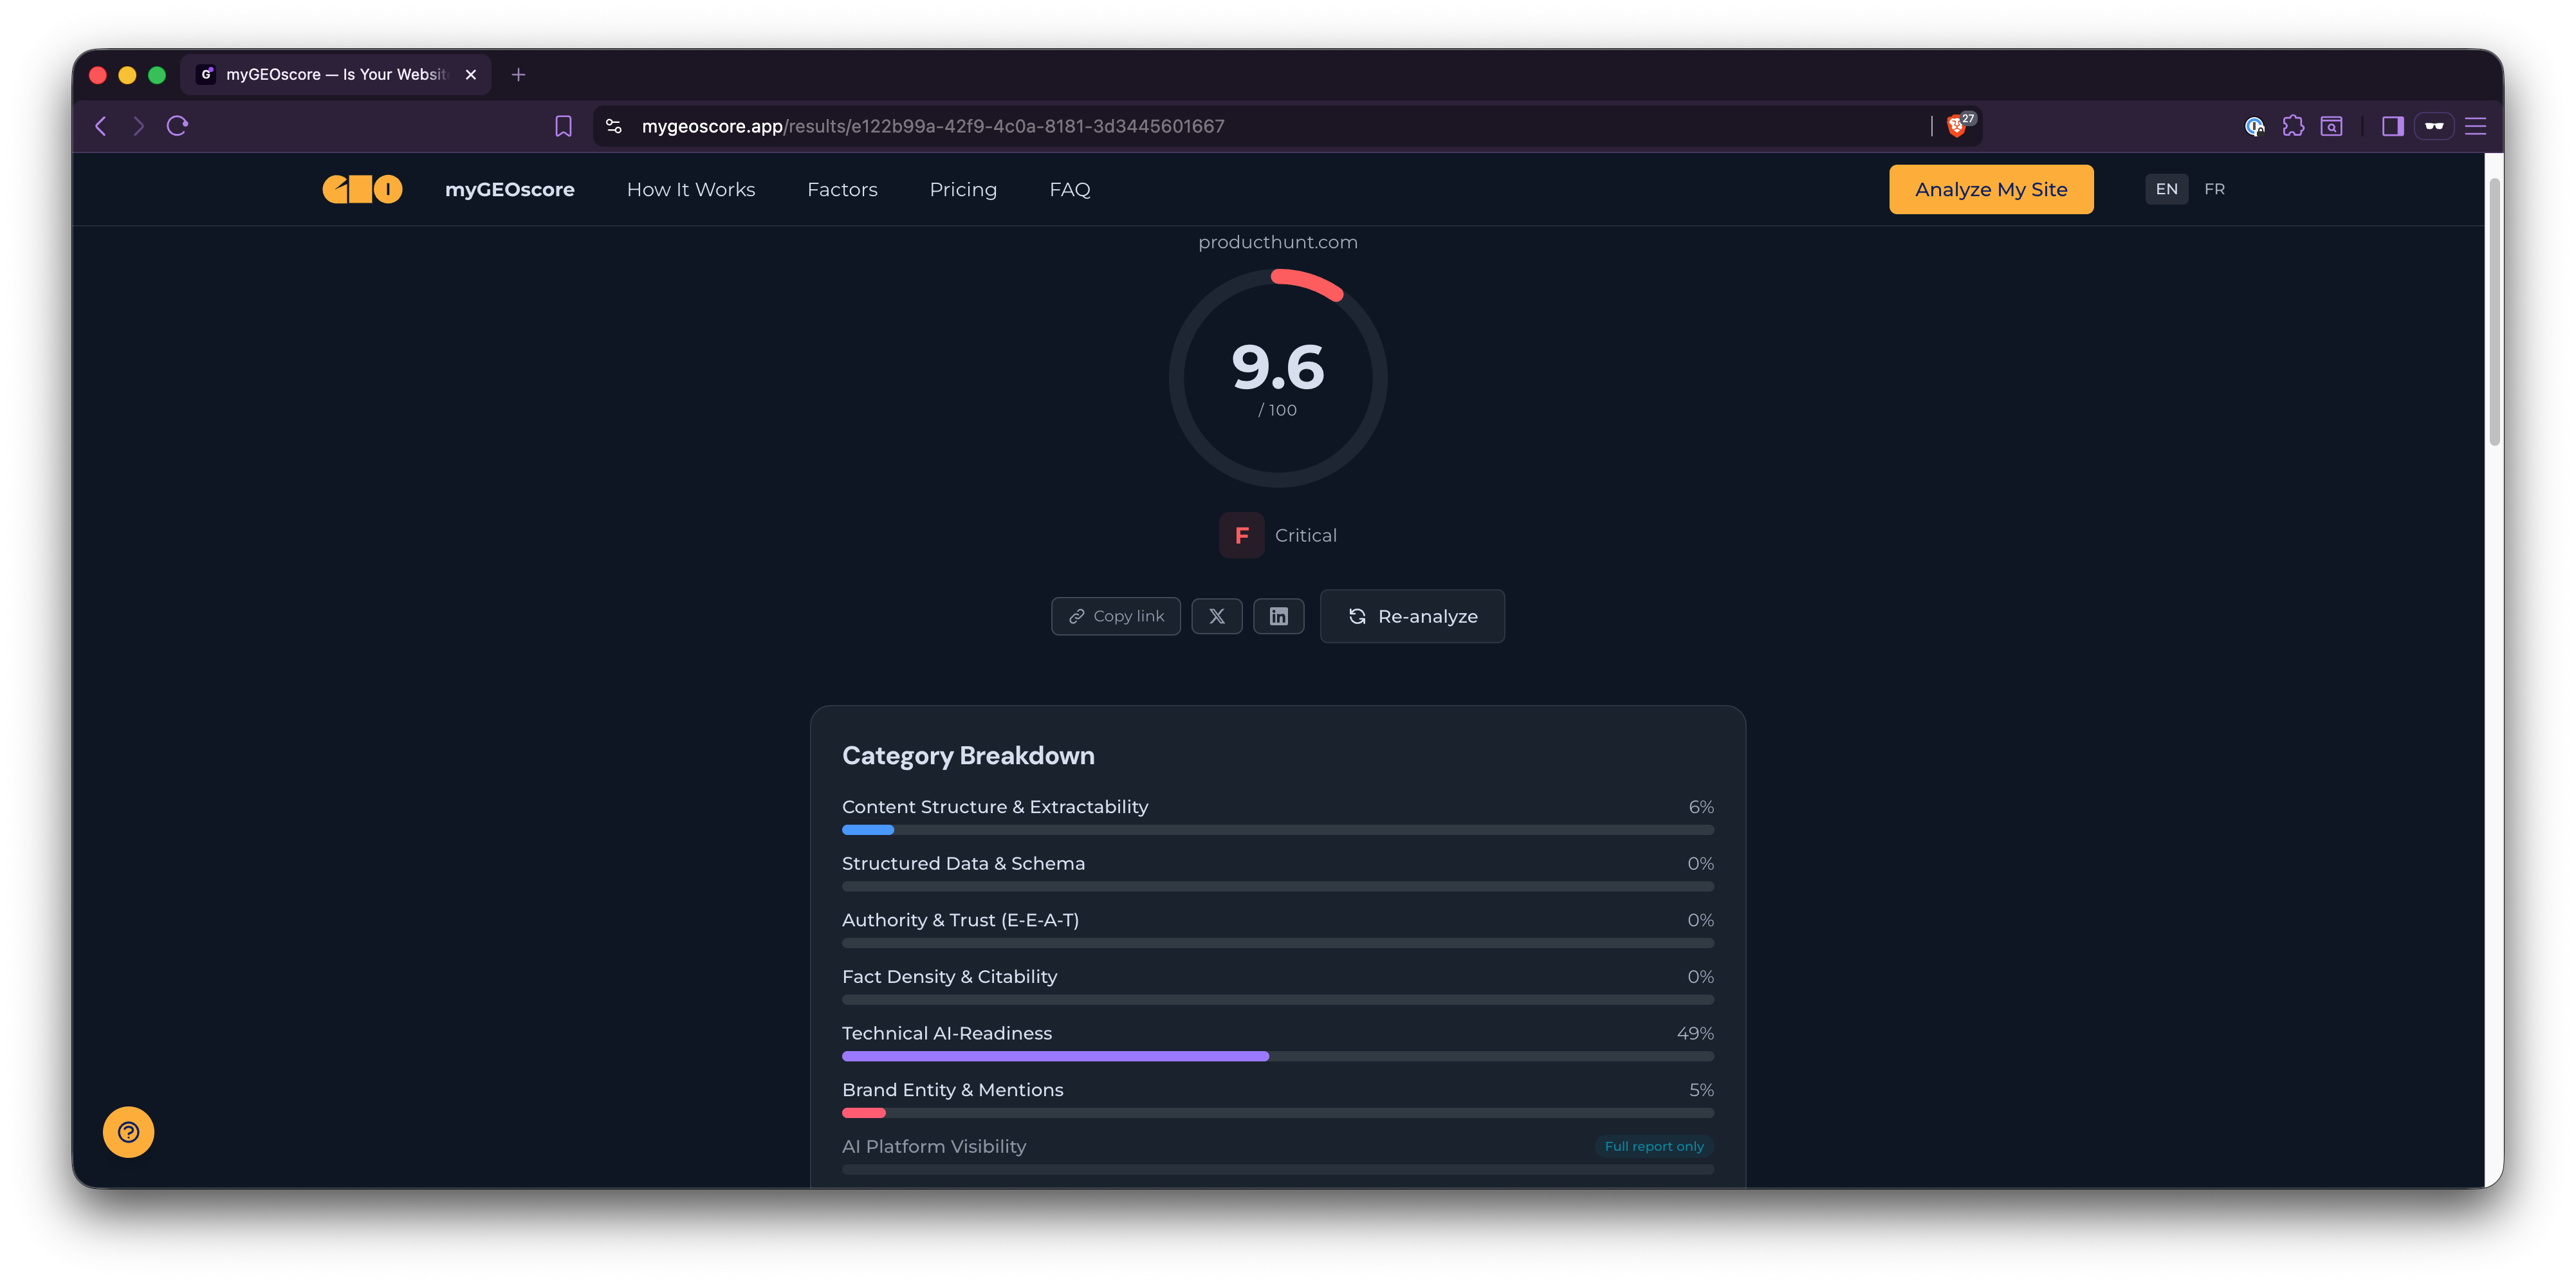Click the myGEOscore GEO logo

tap(362, 188)
